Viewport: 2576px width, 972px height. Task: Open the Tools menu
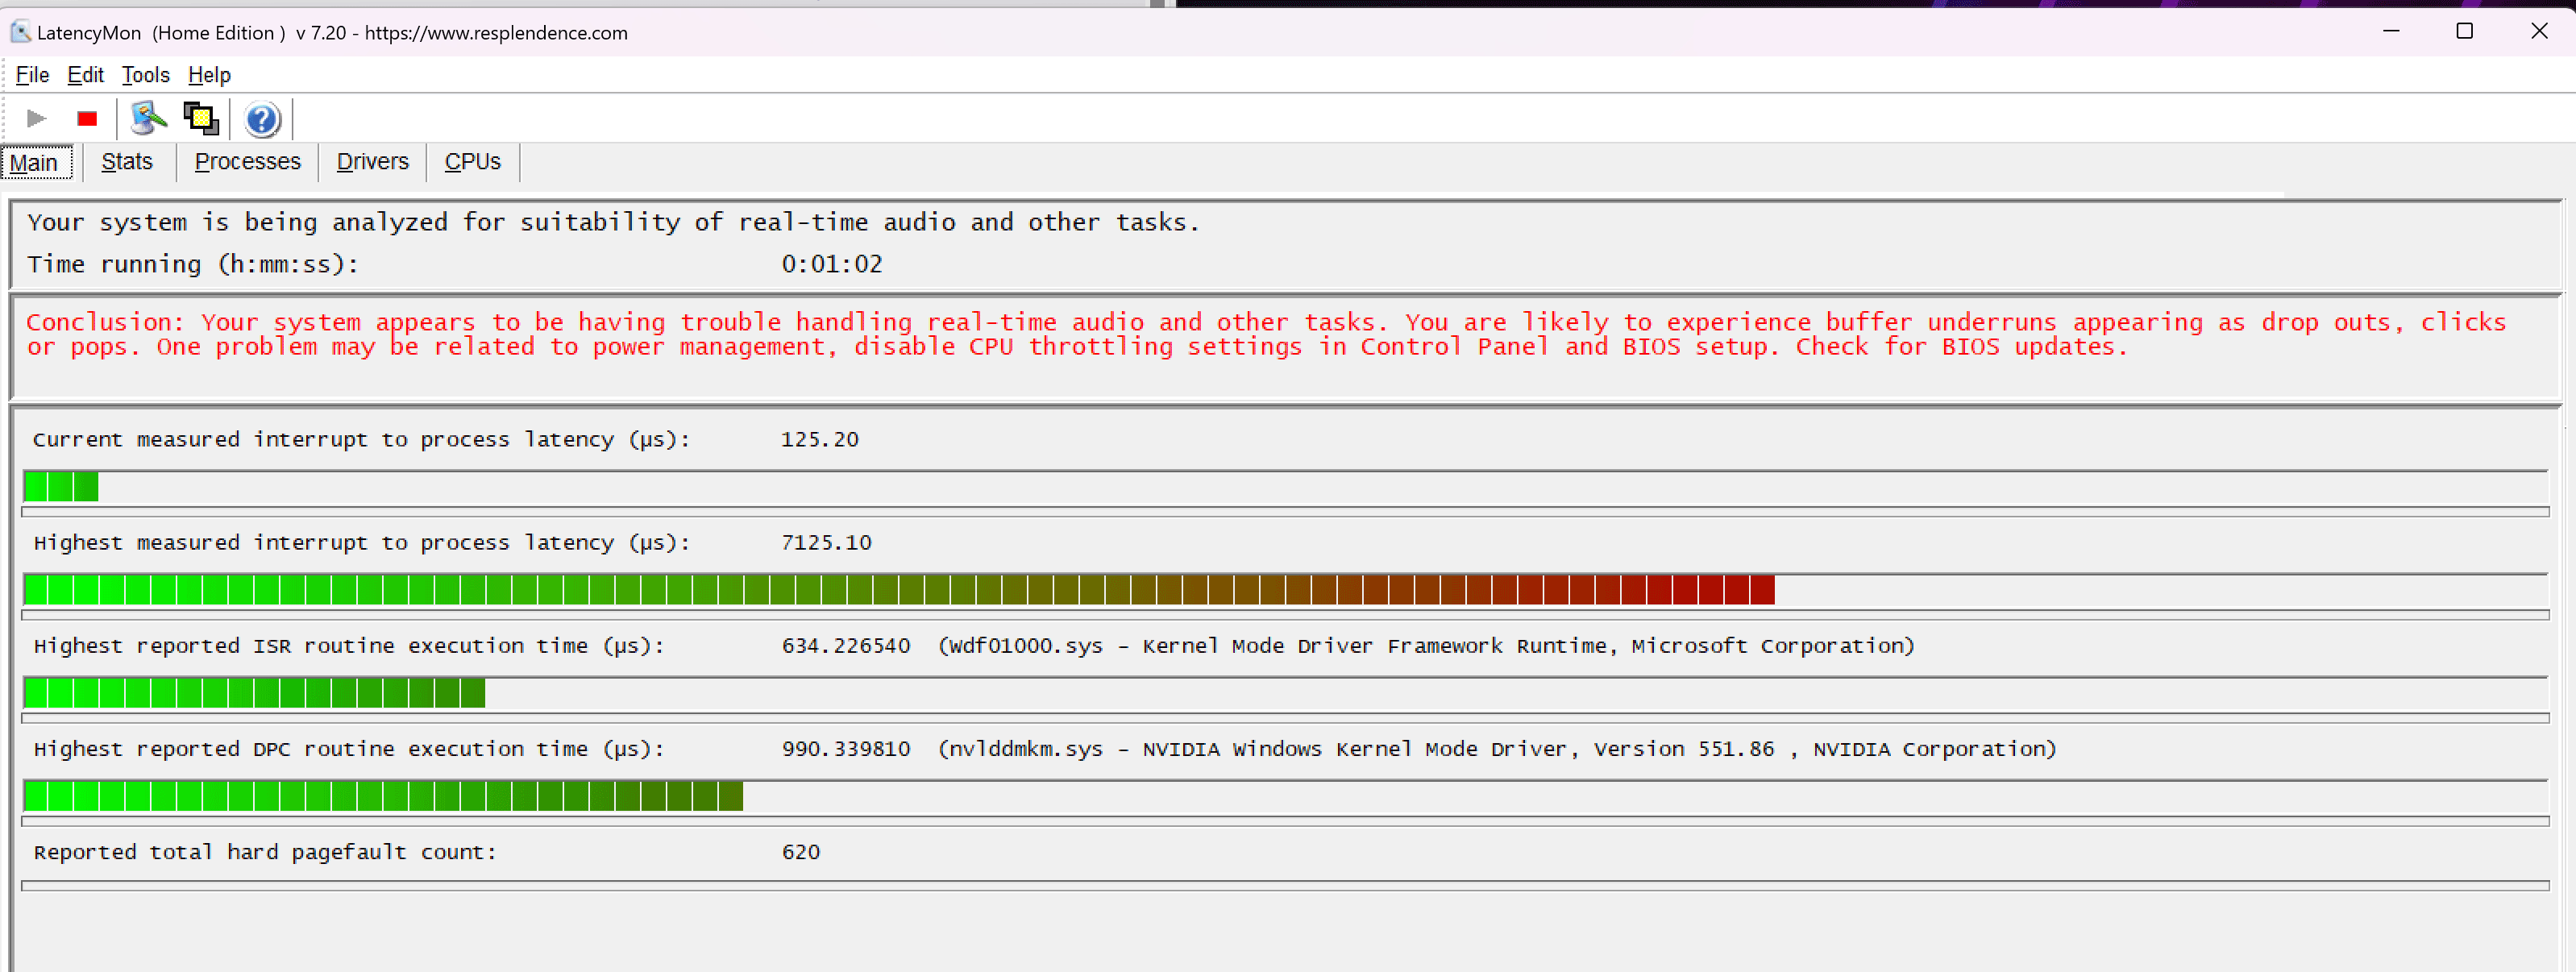[x=145, y=75]
